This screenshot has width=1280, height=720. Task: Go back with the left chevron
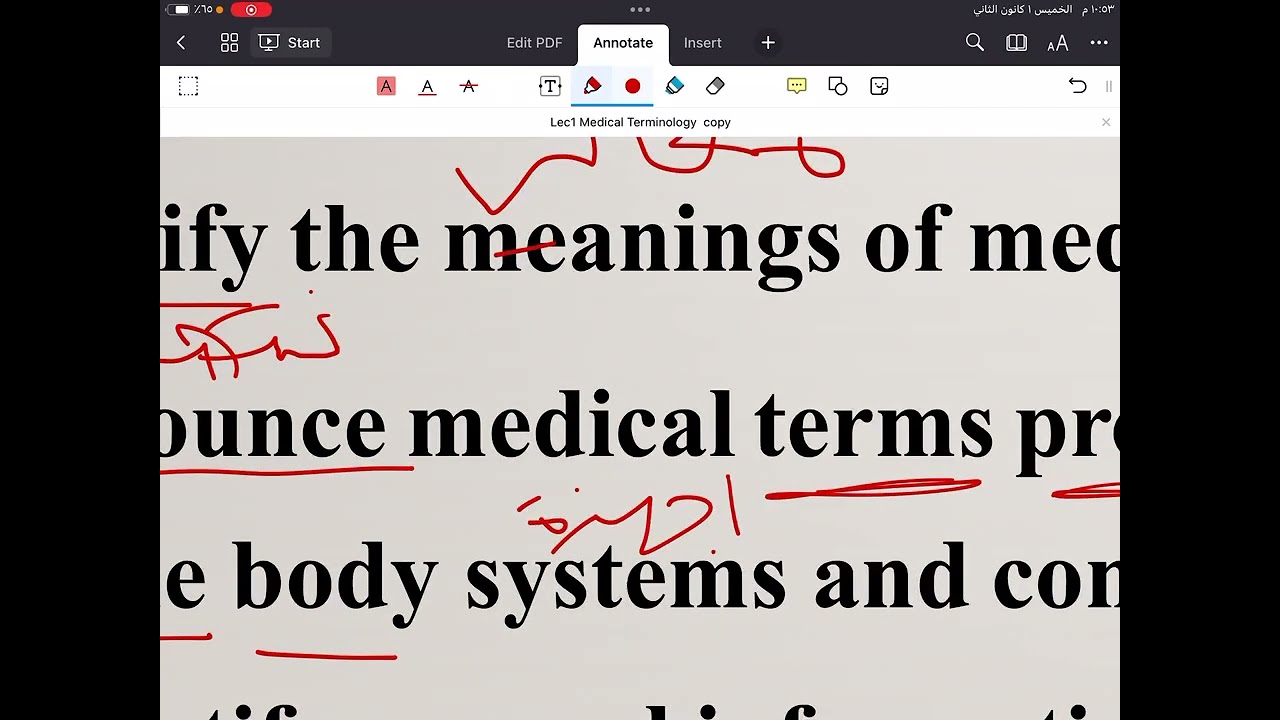pos(181,43)
